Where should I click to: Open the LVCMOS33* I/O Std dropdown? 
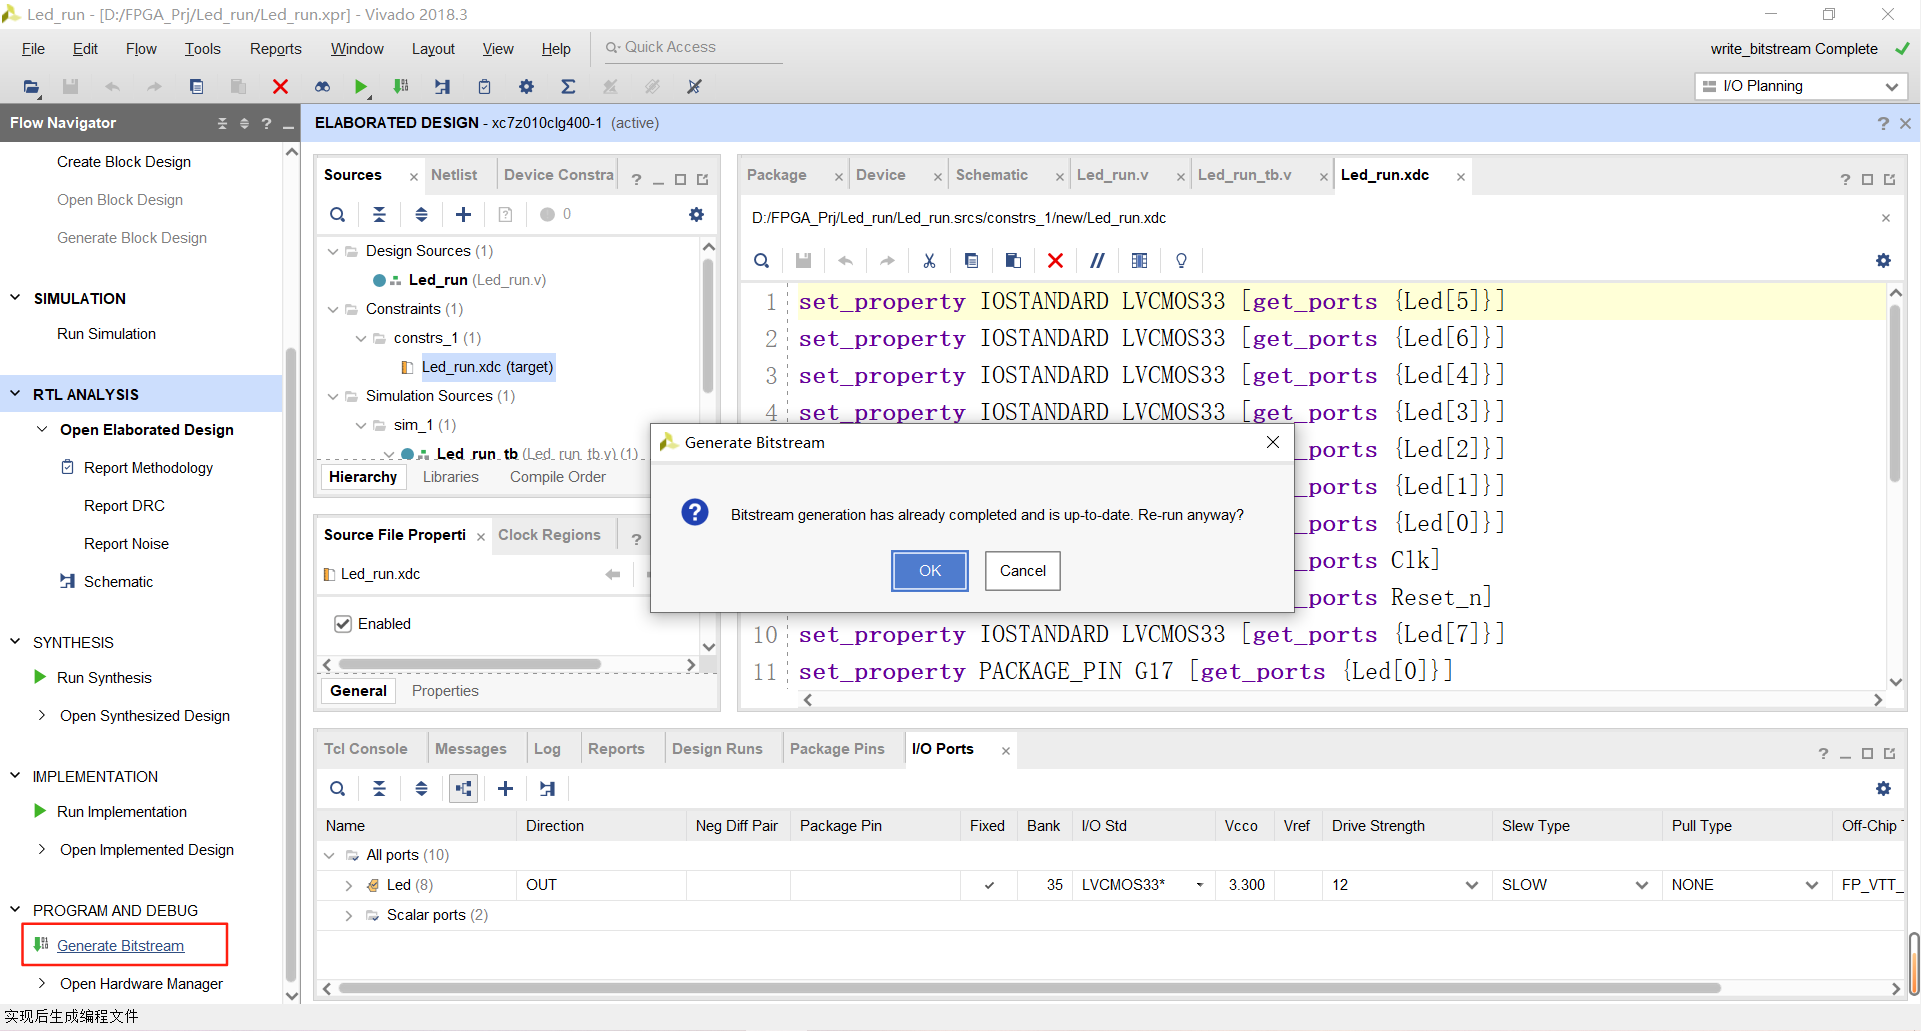[1199, 885]
